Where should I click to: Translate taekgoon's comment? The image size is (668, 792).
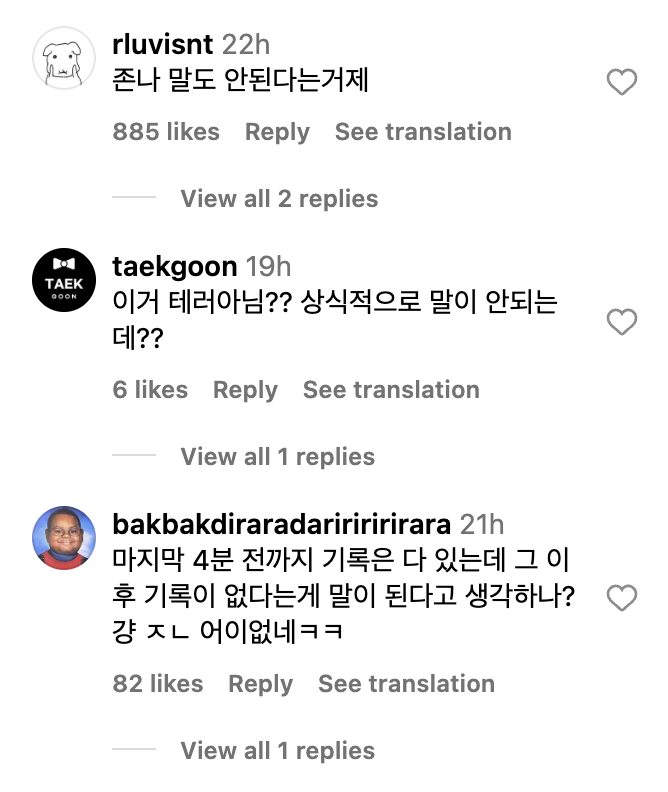(391, 390)
